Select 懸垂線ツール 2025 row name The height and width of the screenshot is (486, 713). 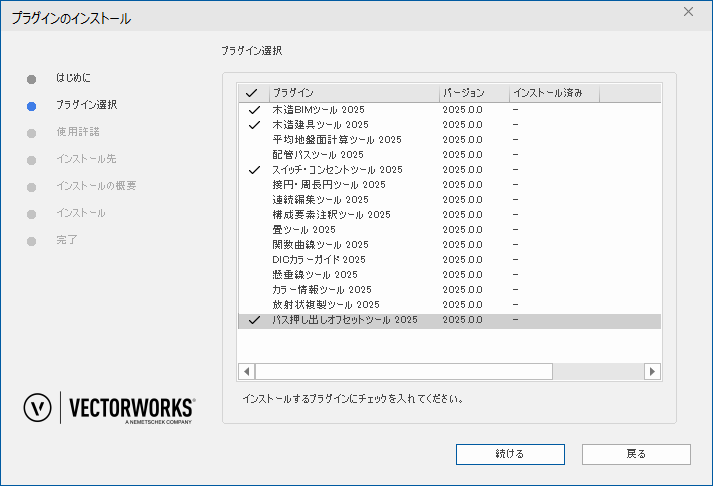pos(315,275)
